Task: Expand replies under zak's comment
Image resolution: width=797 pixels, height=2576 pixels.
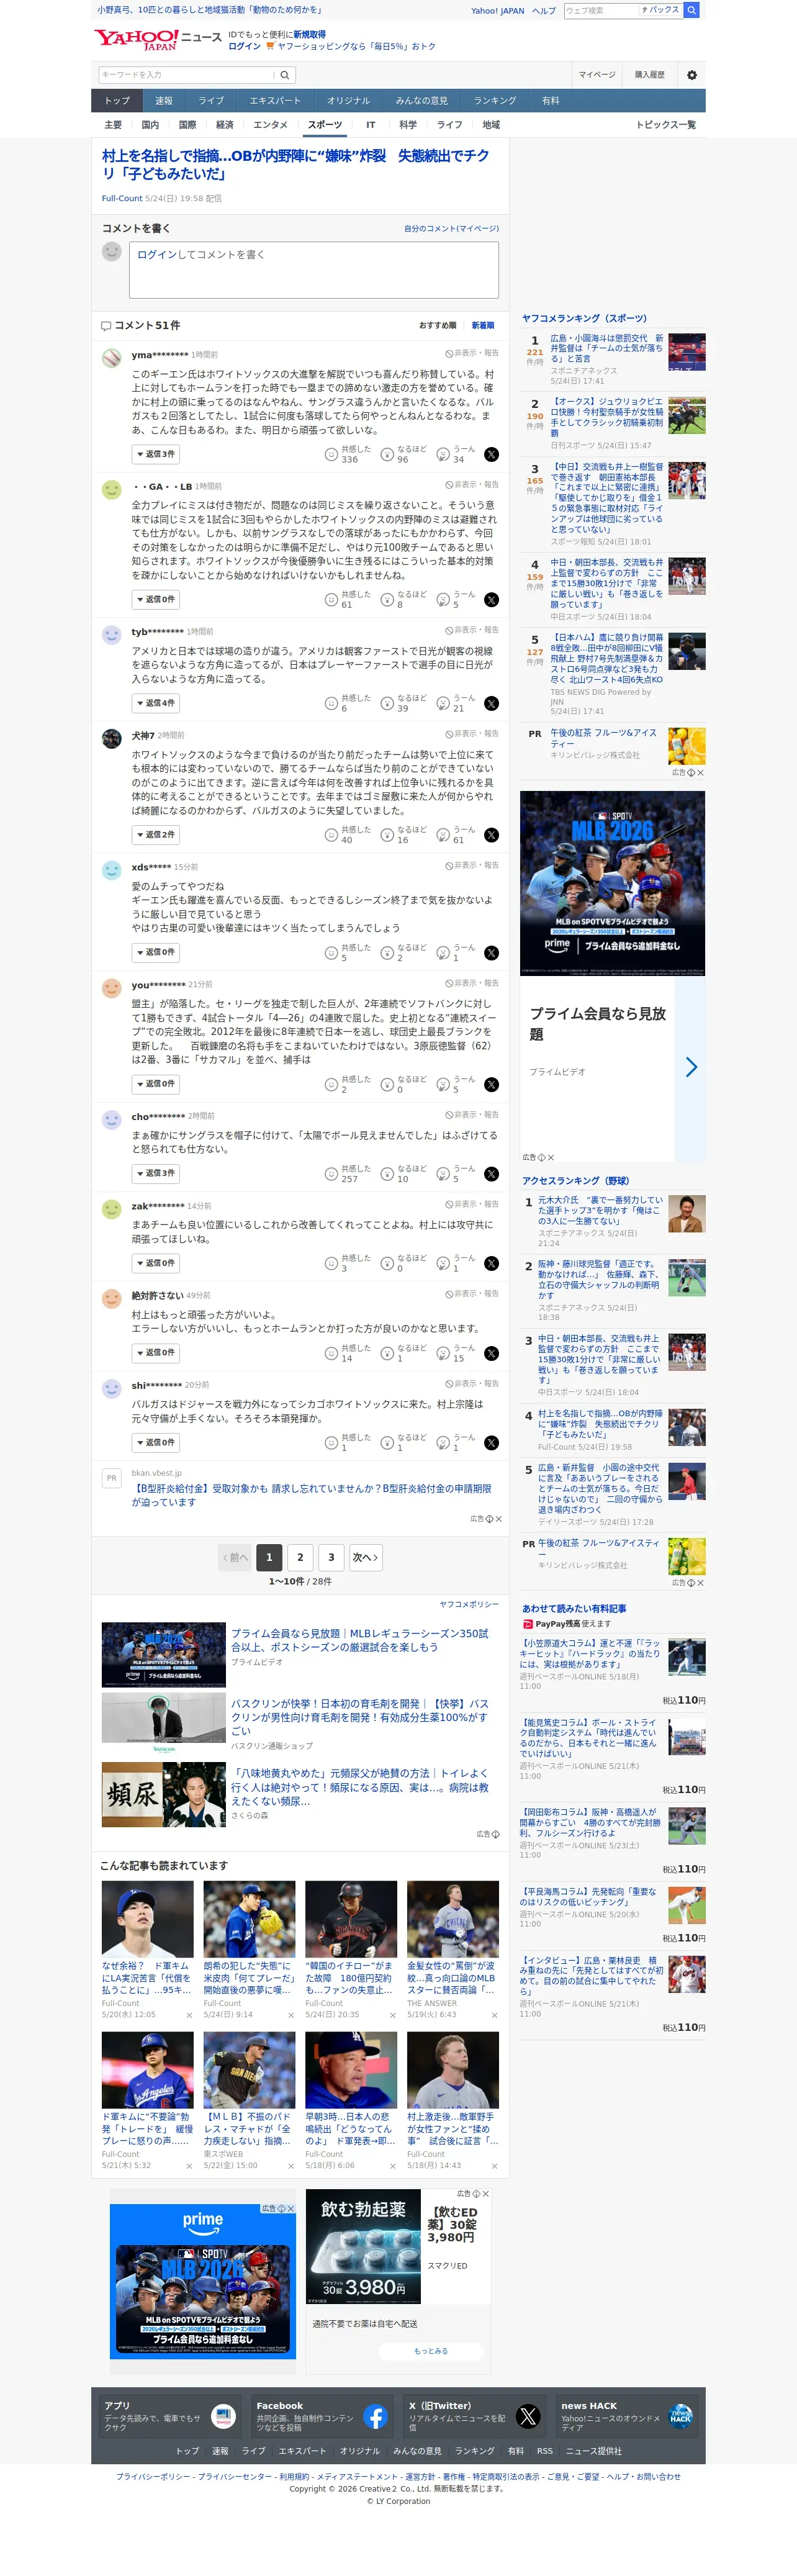Action: pyautogui.click(x=156, y=1264)
